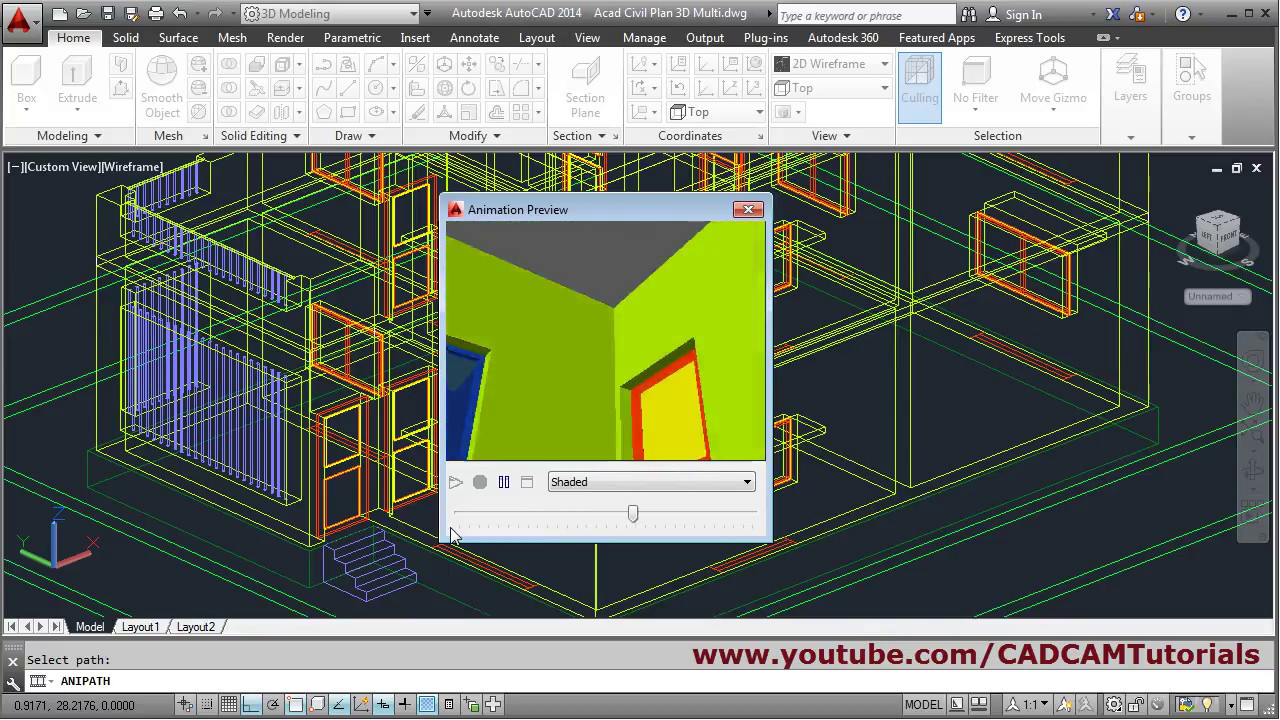Click the Save disk icon
This screenshot has height=720, width=1280.
point(108,14)
